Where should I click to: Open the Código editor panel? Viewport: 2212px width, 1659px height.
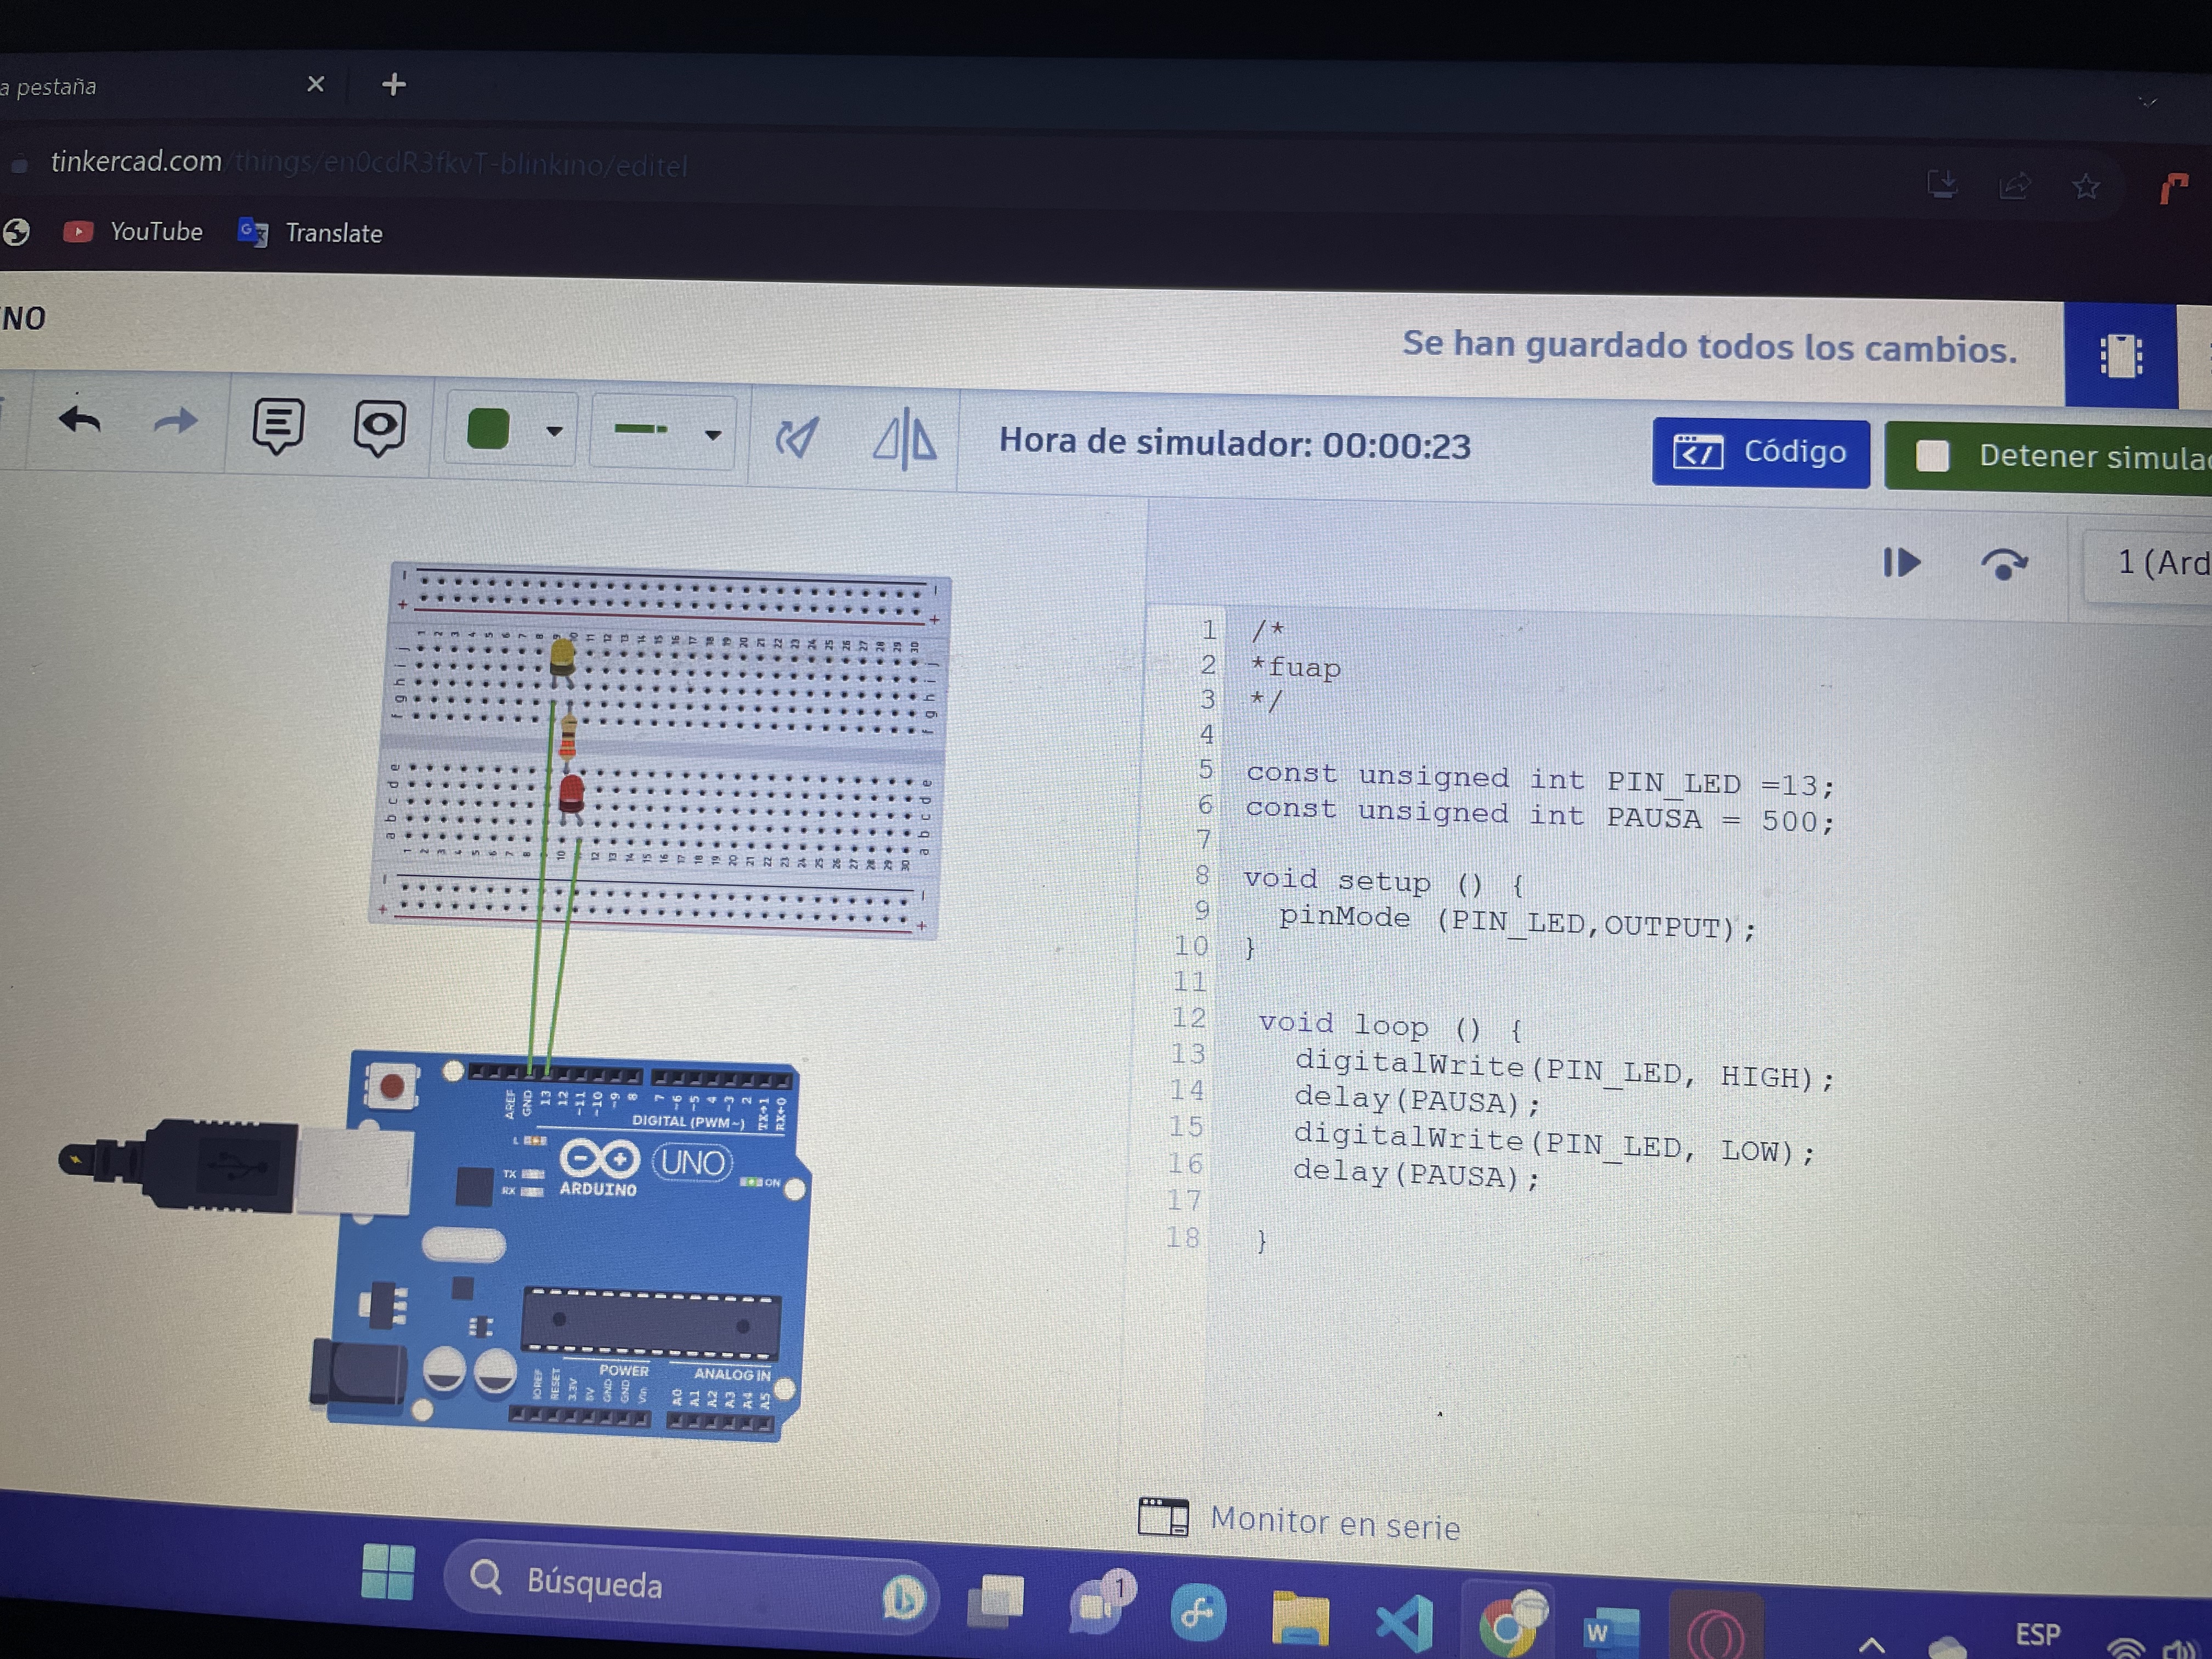tap(1760, 453)
